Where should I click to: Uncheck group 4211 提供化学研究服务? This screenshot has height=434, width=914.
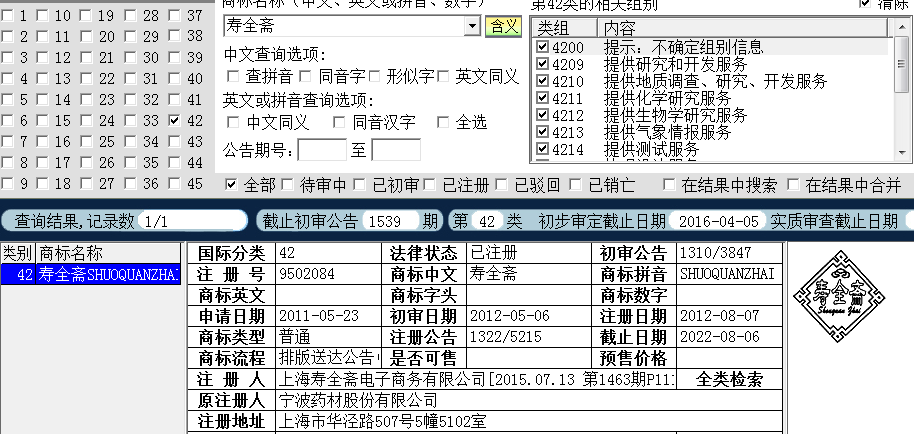543,98
